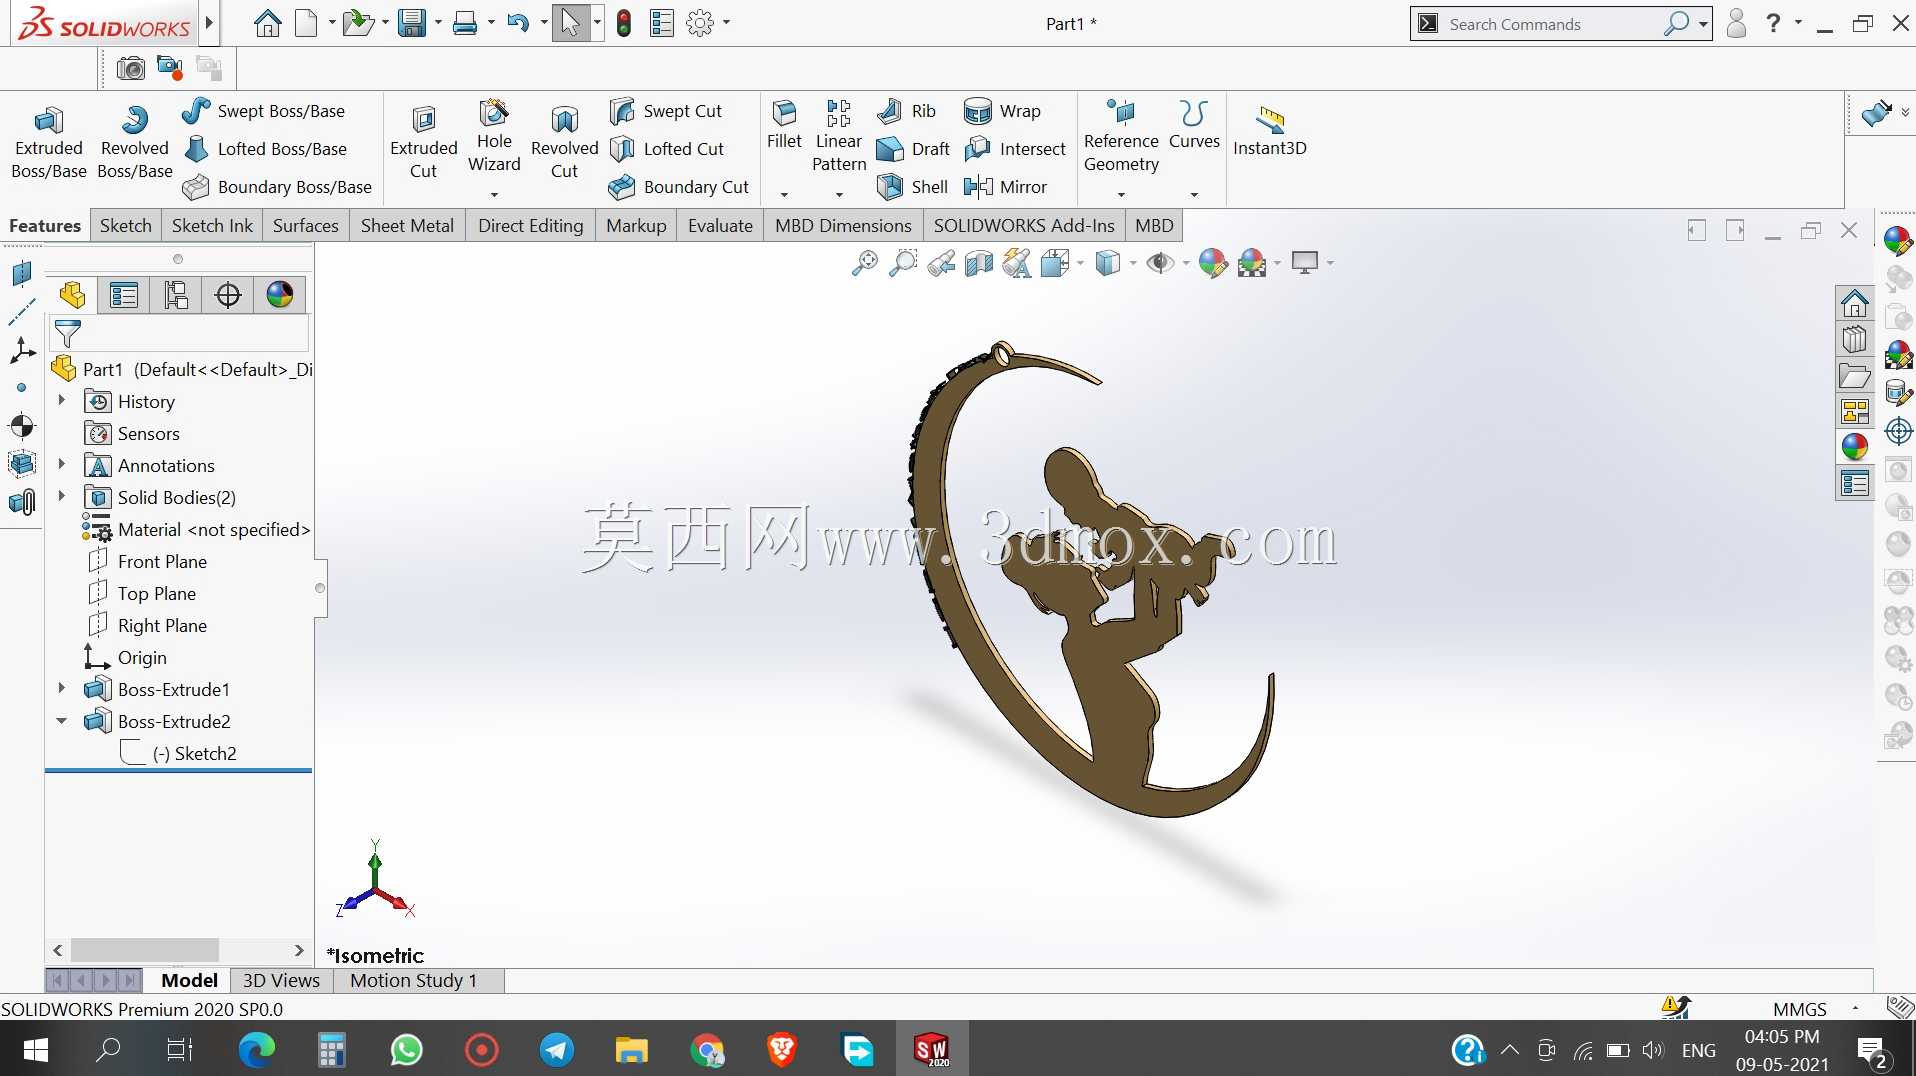Open Reference Geometry tool
Image resolution: width=1916 pixels, height=1076 pixels.
click(x=1121, y=136)
